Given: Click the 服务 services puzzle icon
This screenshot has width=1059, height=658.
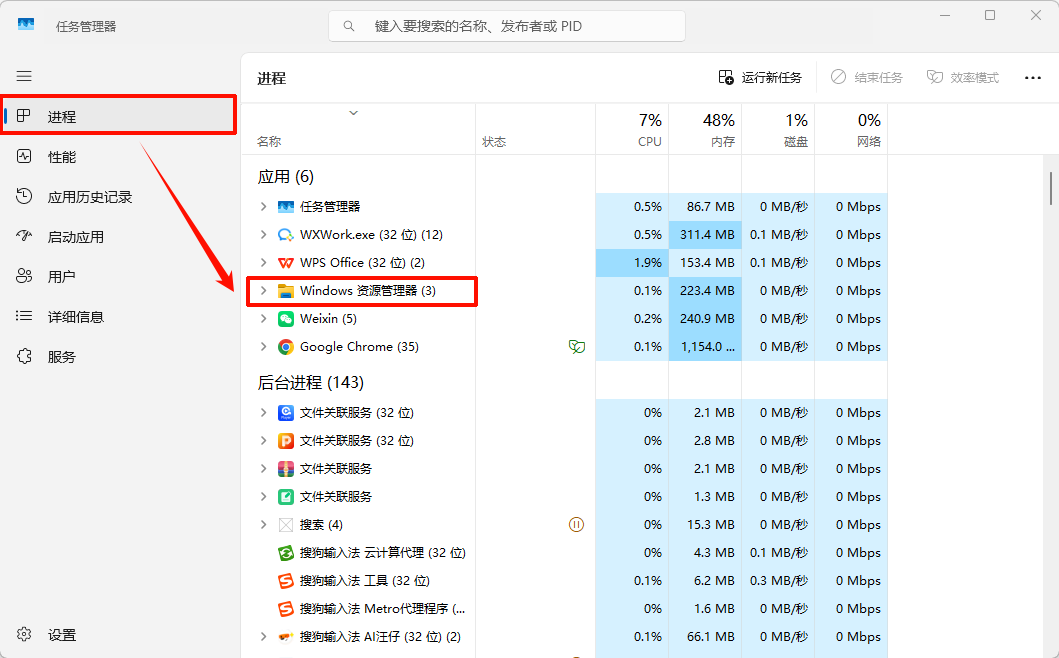Looking at the screenshot, I should (x=24, y=356).
